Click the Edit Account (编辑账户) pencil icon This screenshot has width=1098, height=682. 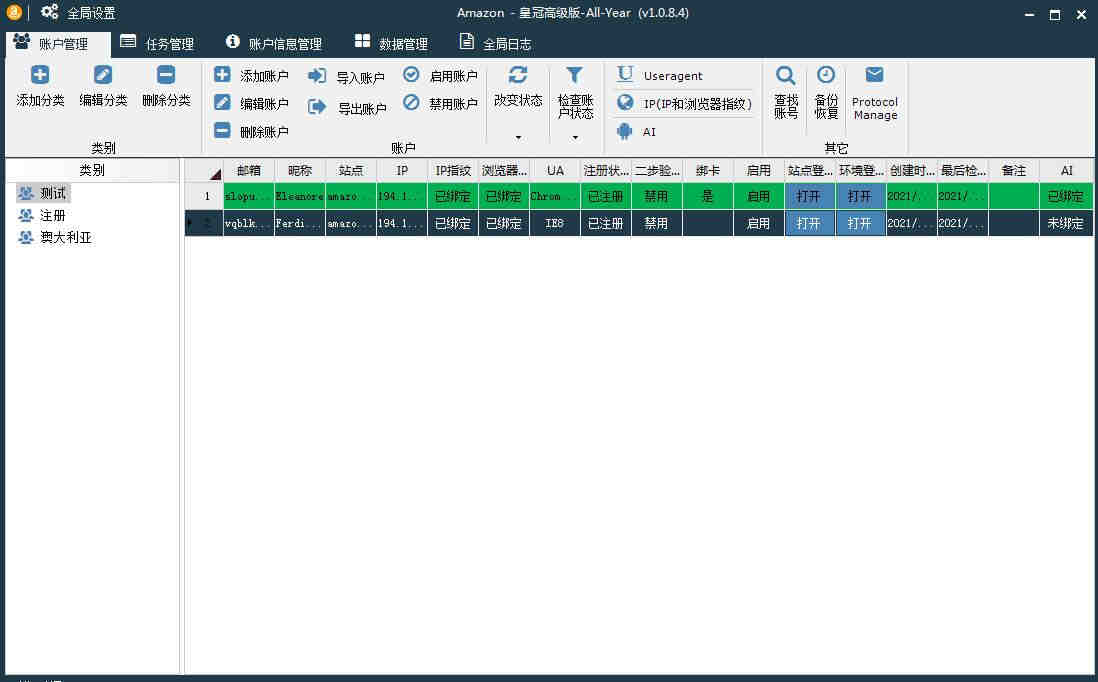(222, 102)
